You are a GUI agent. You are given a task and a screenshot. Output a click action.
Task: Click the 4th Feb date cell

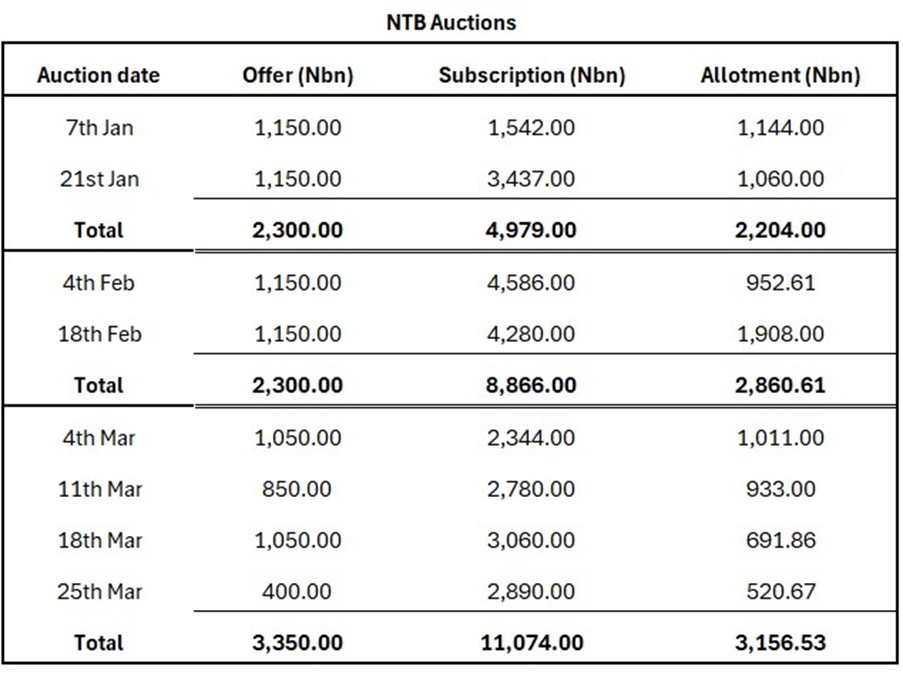(x=98, y=283)
